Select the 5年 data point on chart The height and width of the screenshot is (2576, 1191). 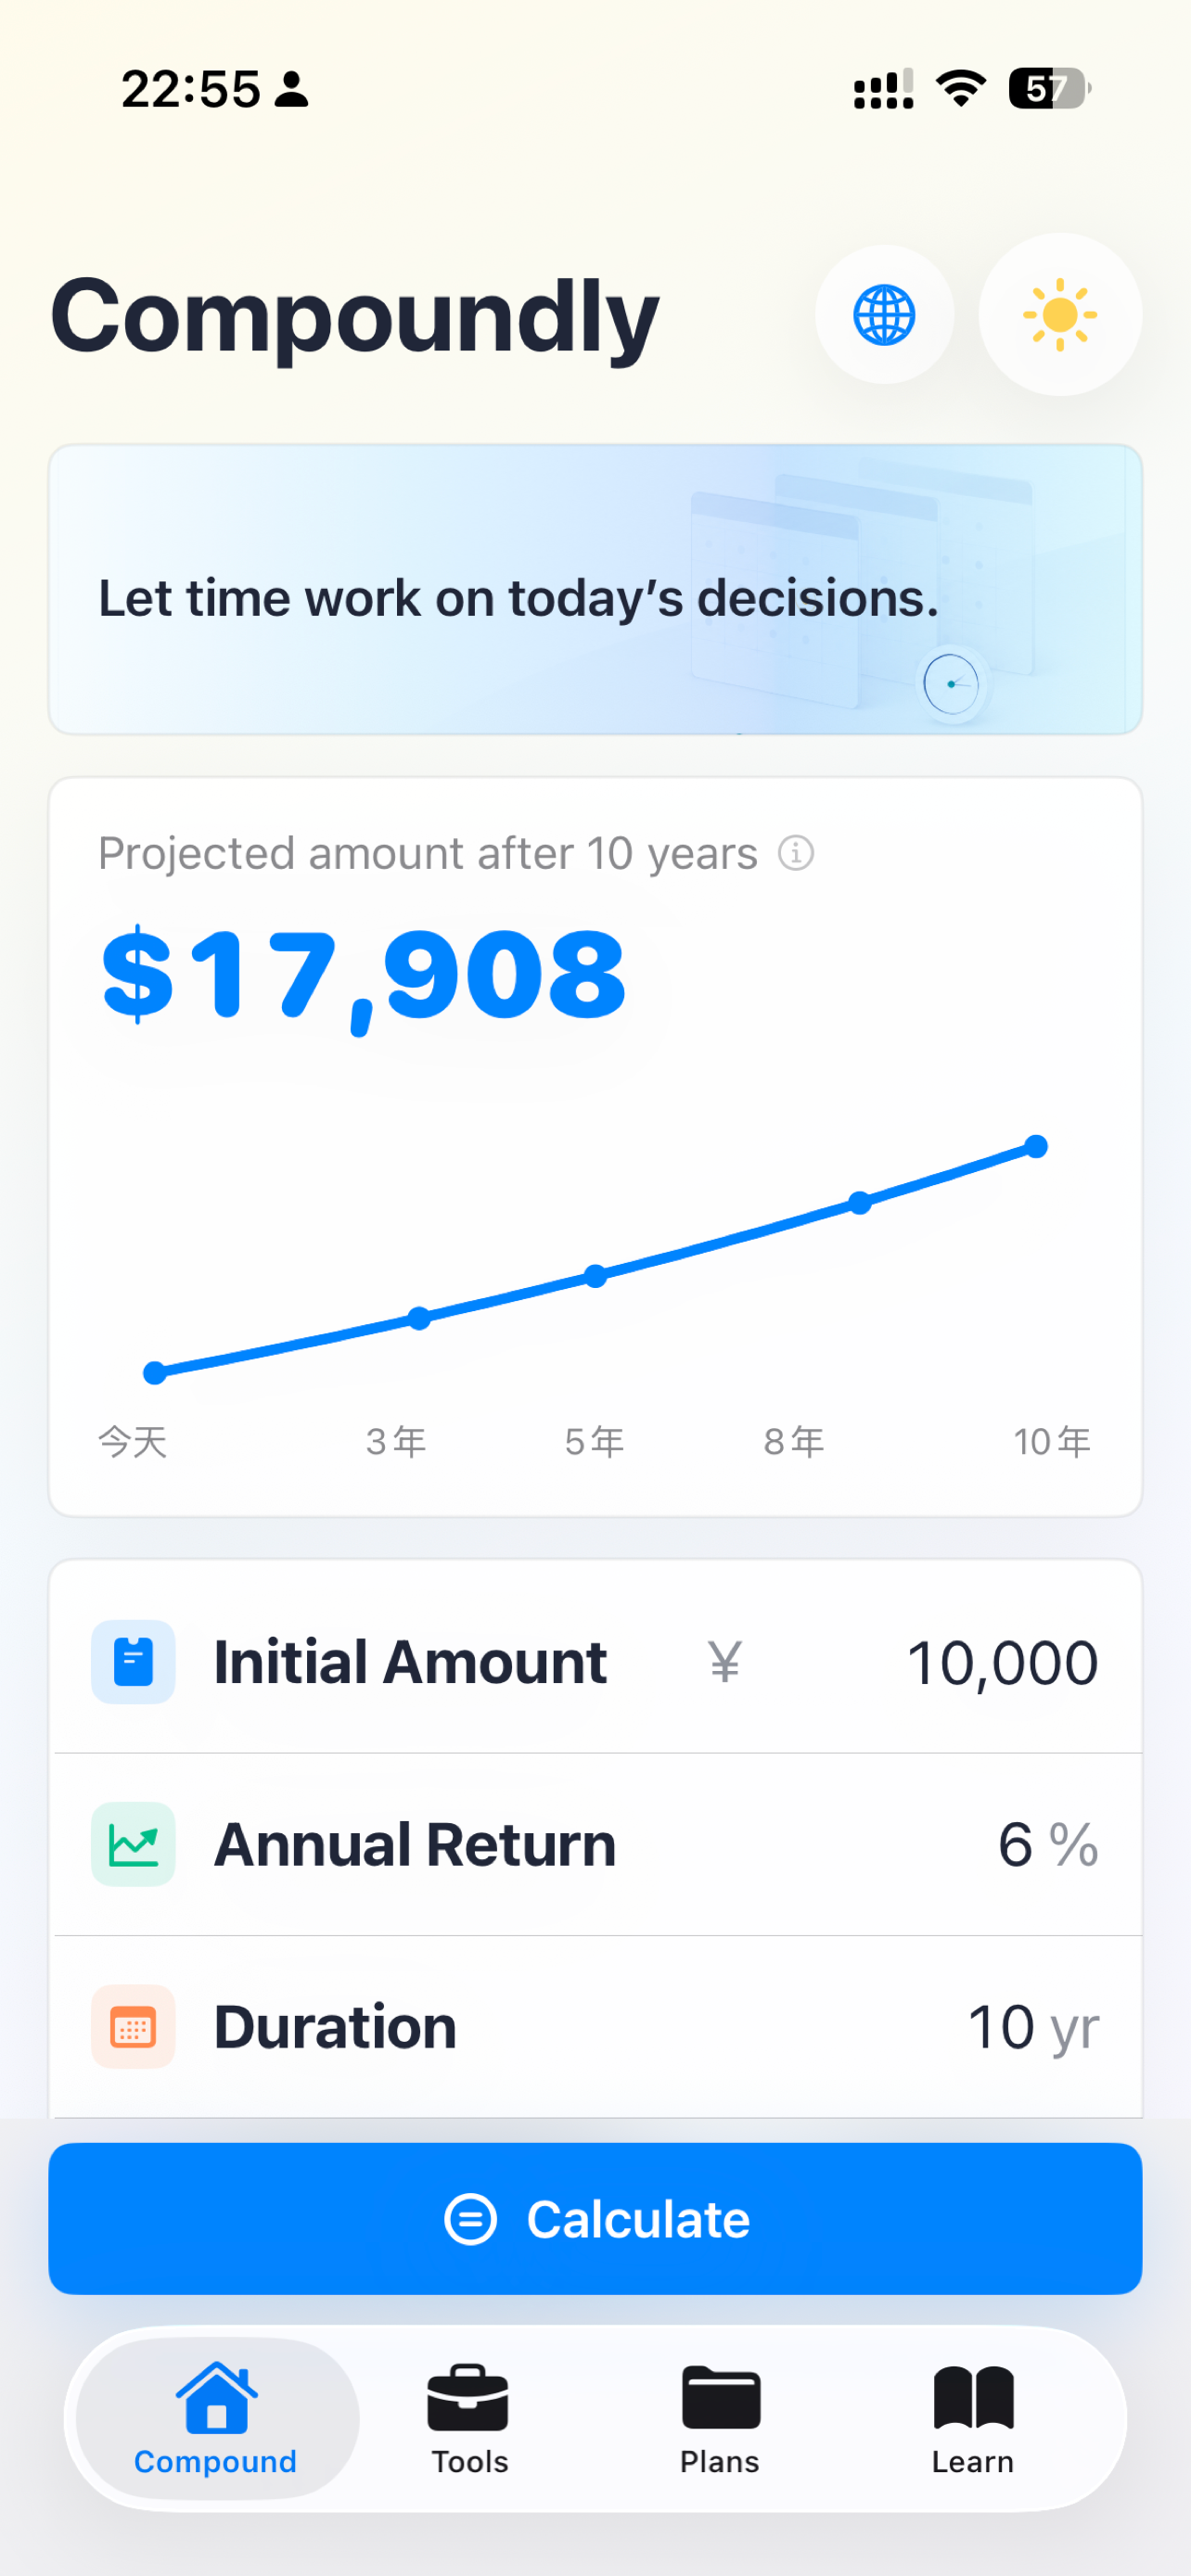596,1276
